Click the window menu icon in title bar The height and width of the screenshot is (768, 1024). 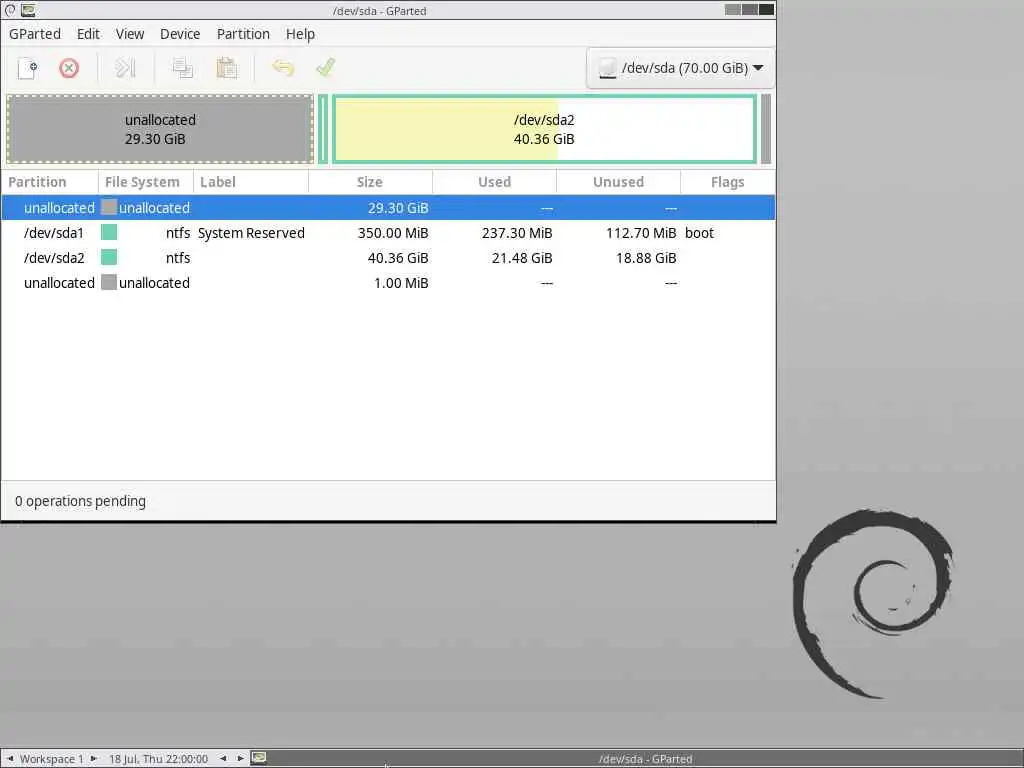click(x=10, y=10)
